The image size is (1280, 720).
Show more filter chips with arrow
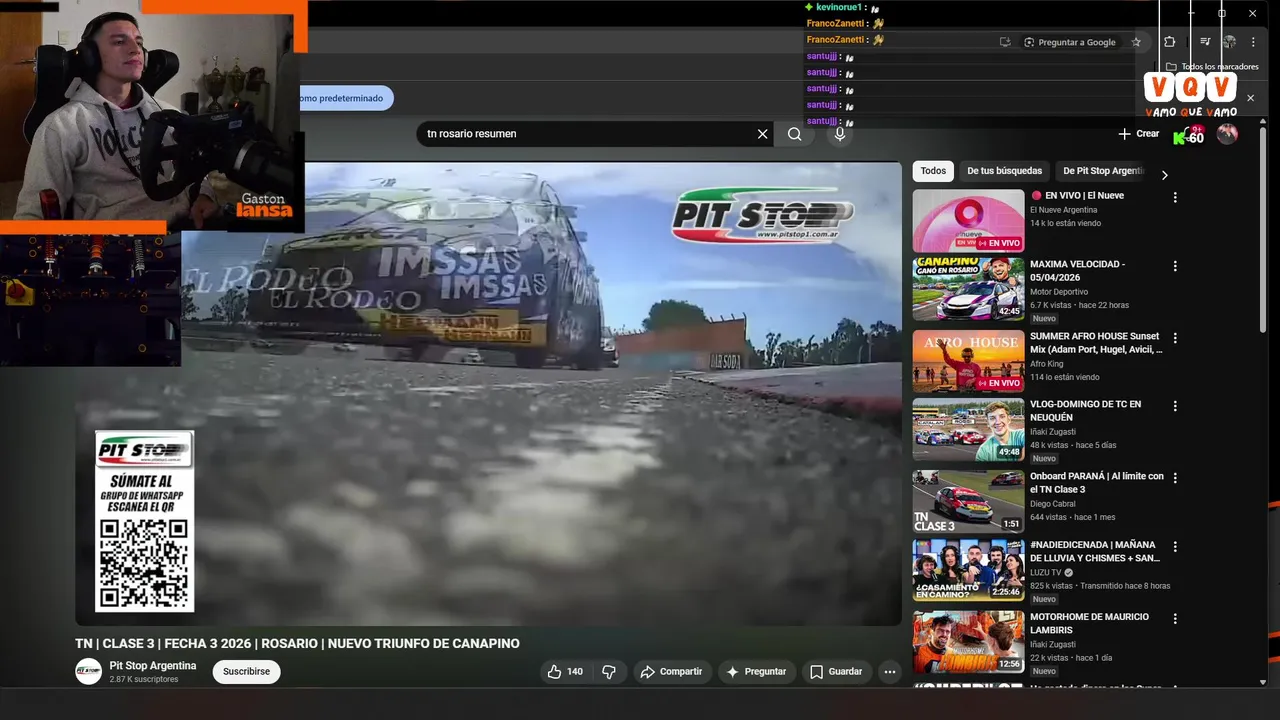click(x=1164, y=175)
